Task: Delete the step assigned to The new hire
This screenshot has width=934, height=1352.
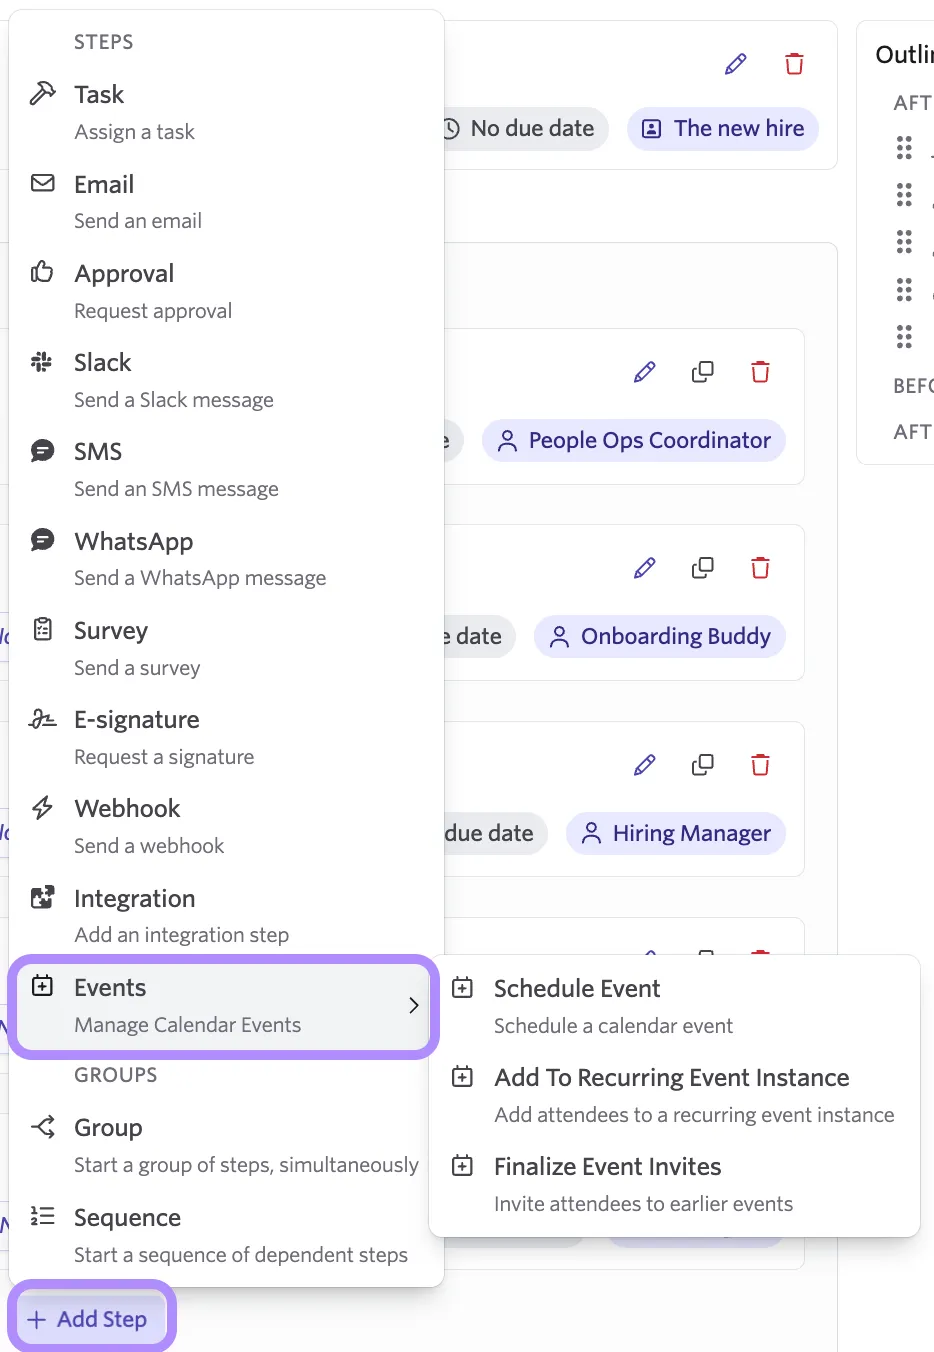Action: (x=795, y=64)
